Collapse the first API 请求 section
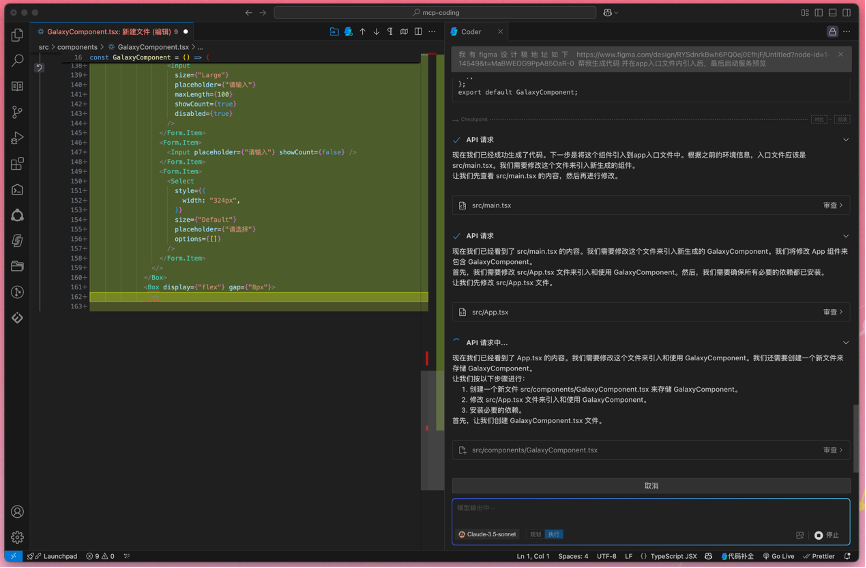The width and height of the screenshot is (866, 568). click(846, 140)
